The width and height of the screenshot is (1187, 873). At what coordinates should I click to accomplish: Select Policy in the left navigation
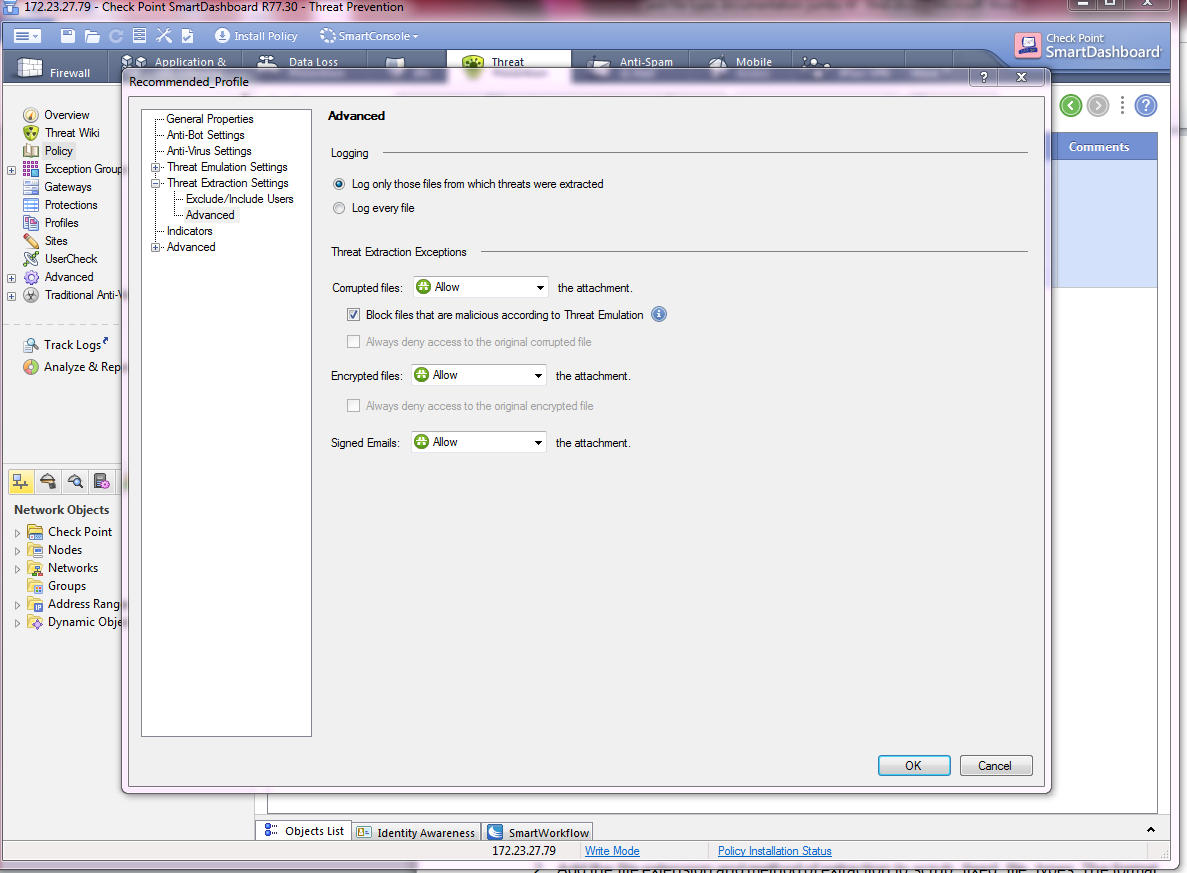click(x=58, y=151)
